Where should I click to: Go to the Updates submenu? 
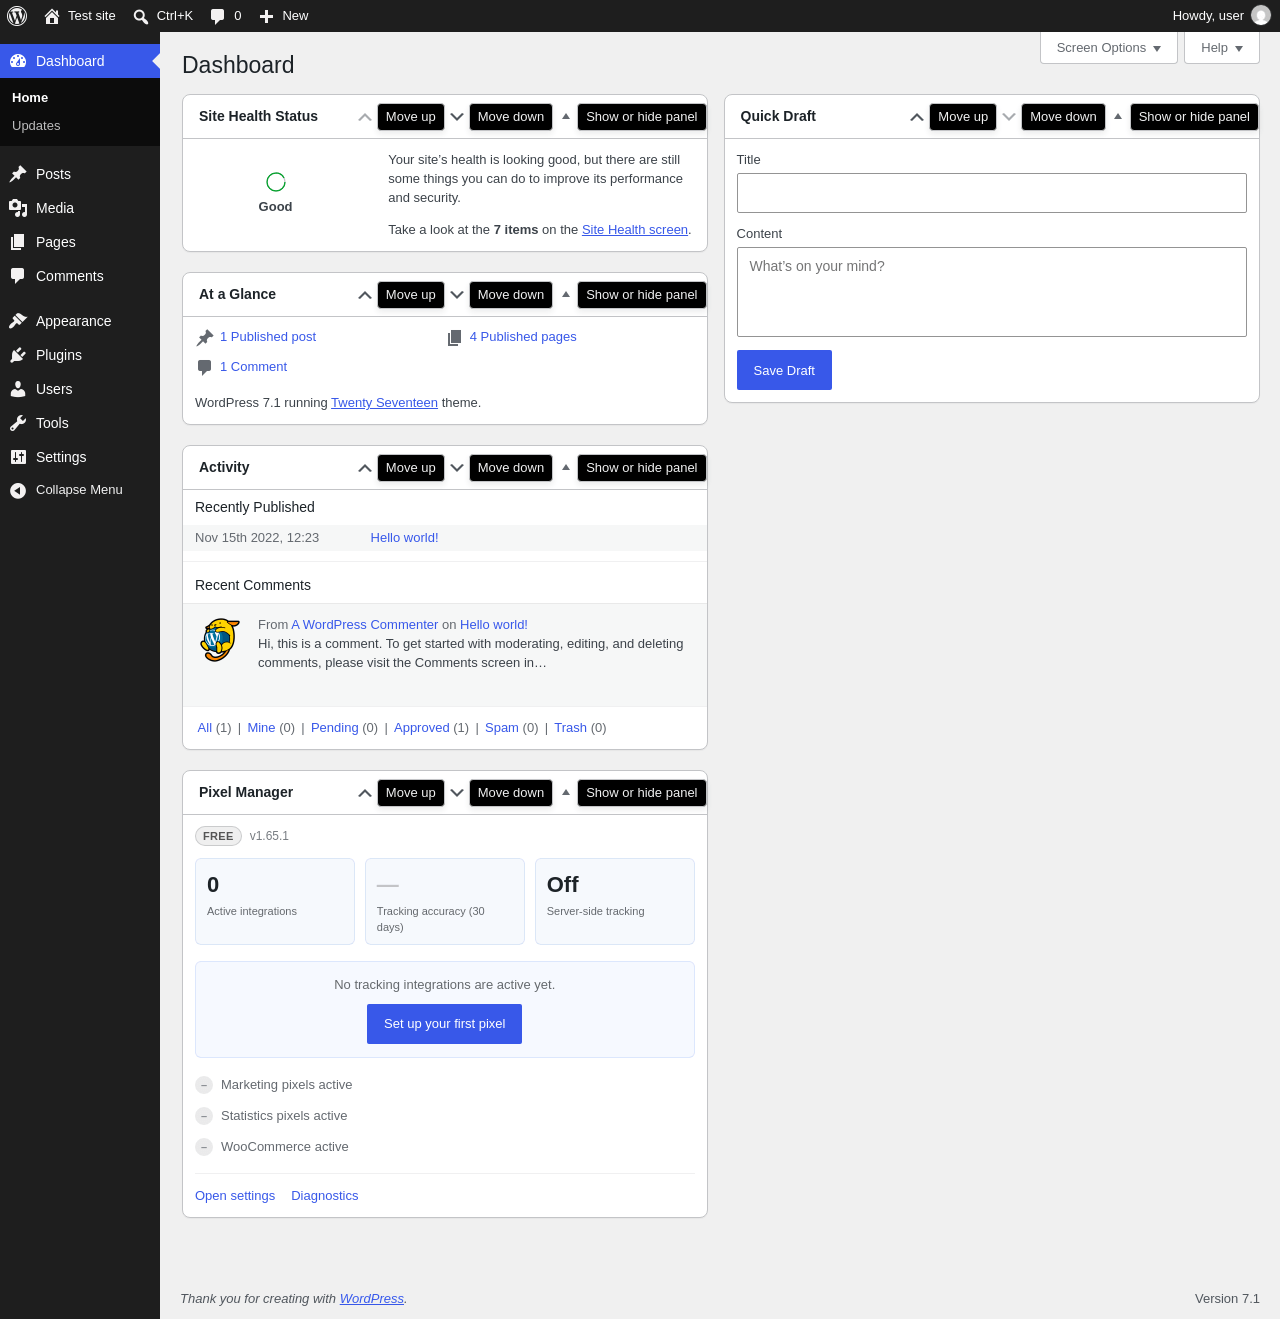(x=36, y=126)
